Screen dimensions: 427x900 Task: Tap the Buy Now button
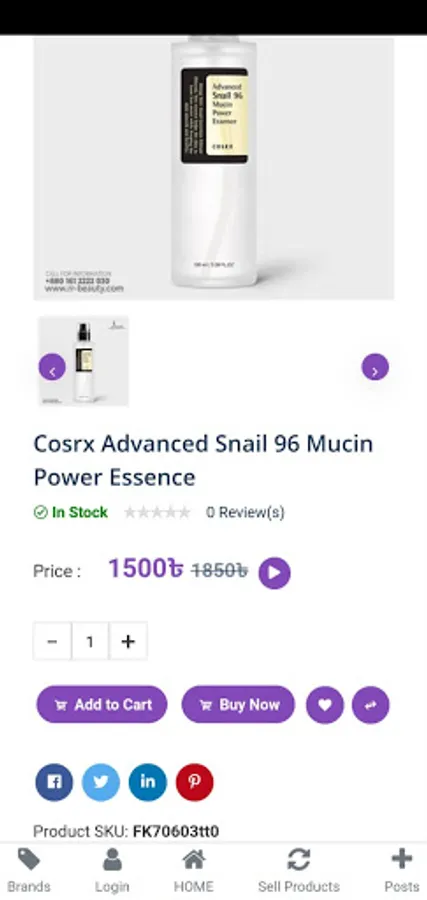tap(238, 704)
